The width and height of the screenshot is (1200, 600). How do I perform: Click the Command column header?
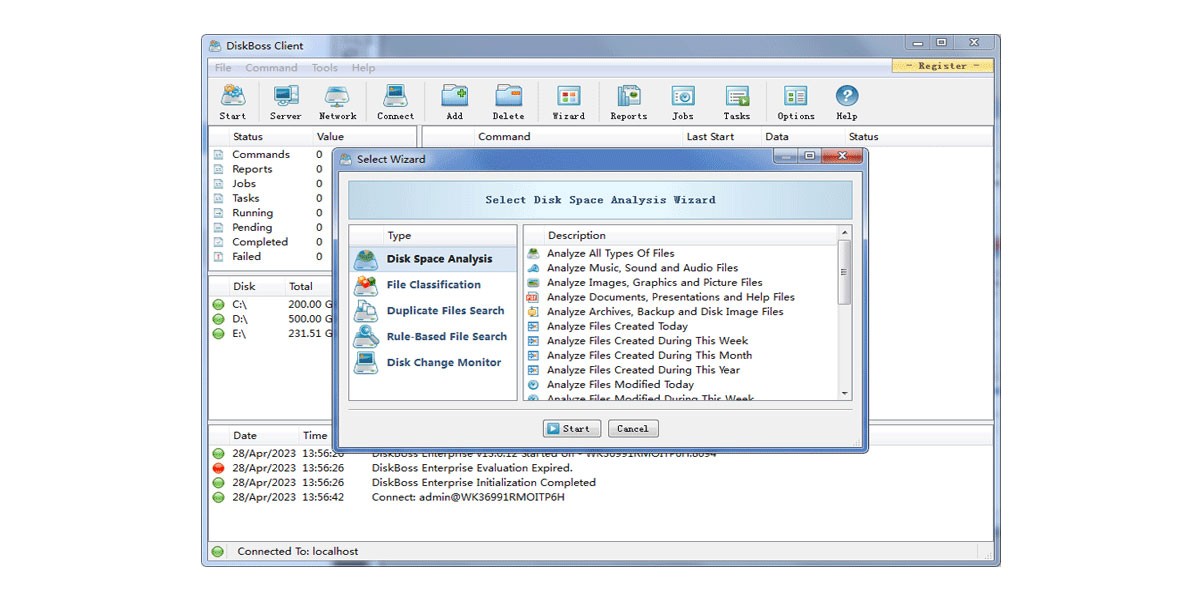coord(504,137)
